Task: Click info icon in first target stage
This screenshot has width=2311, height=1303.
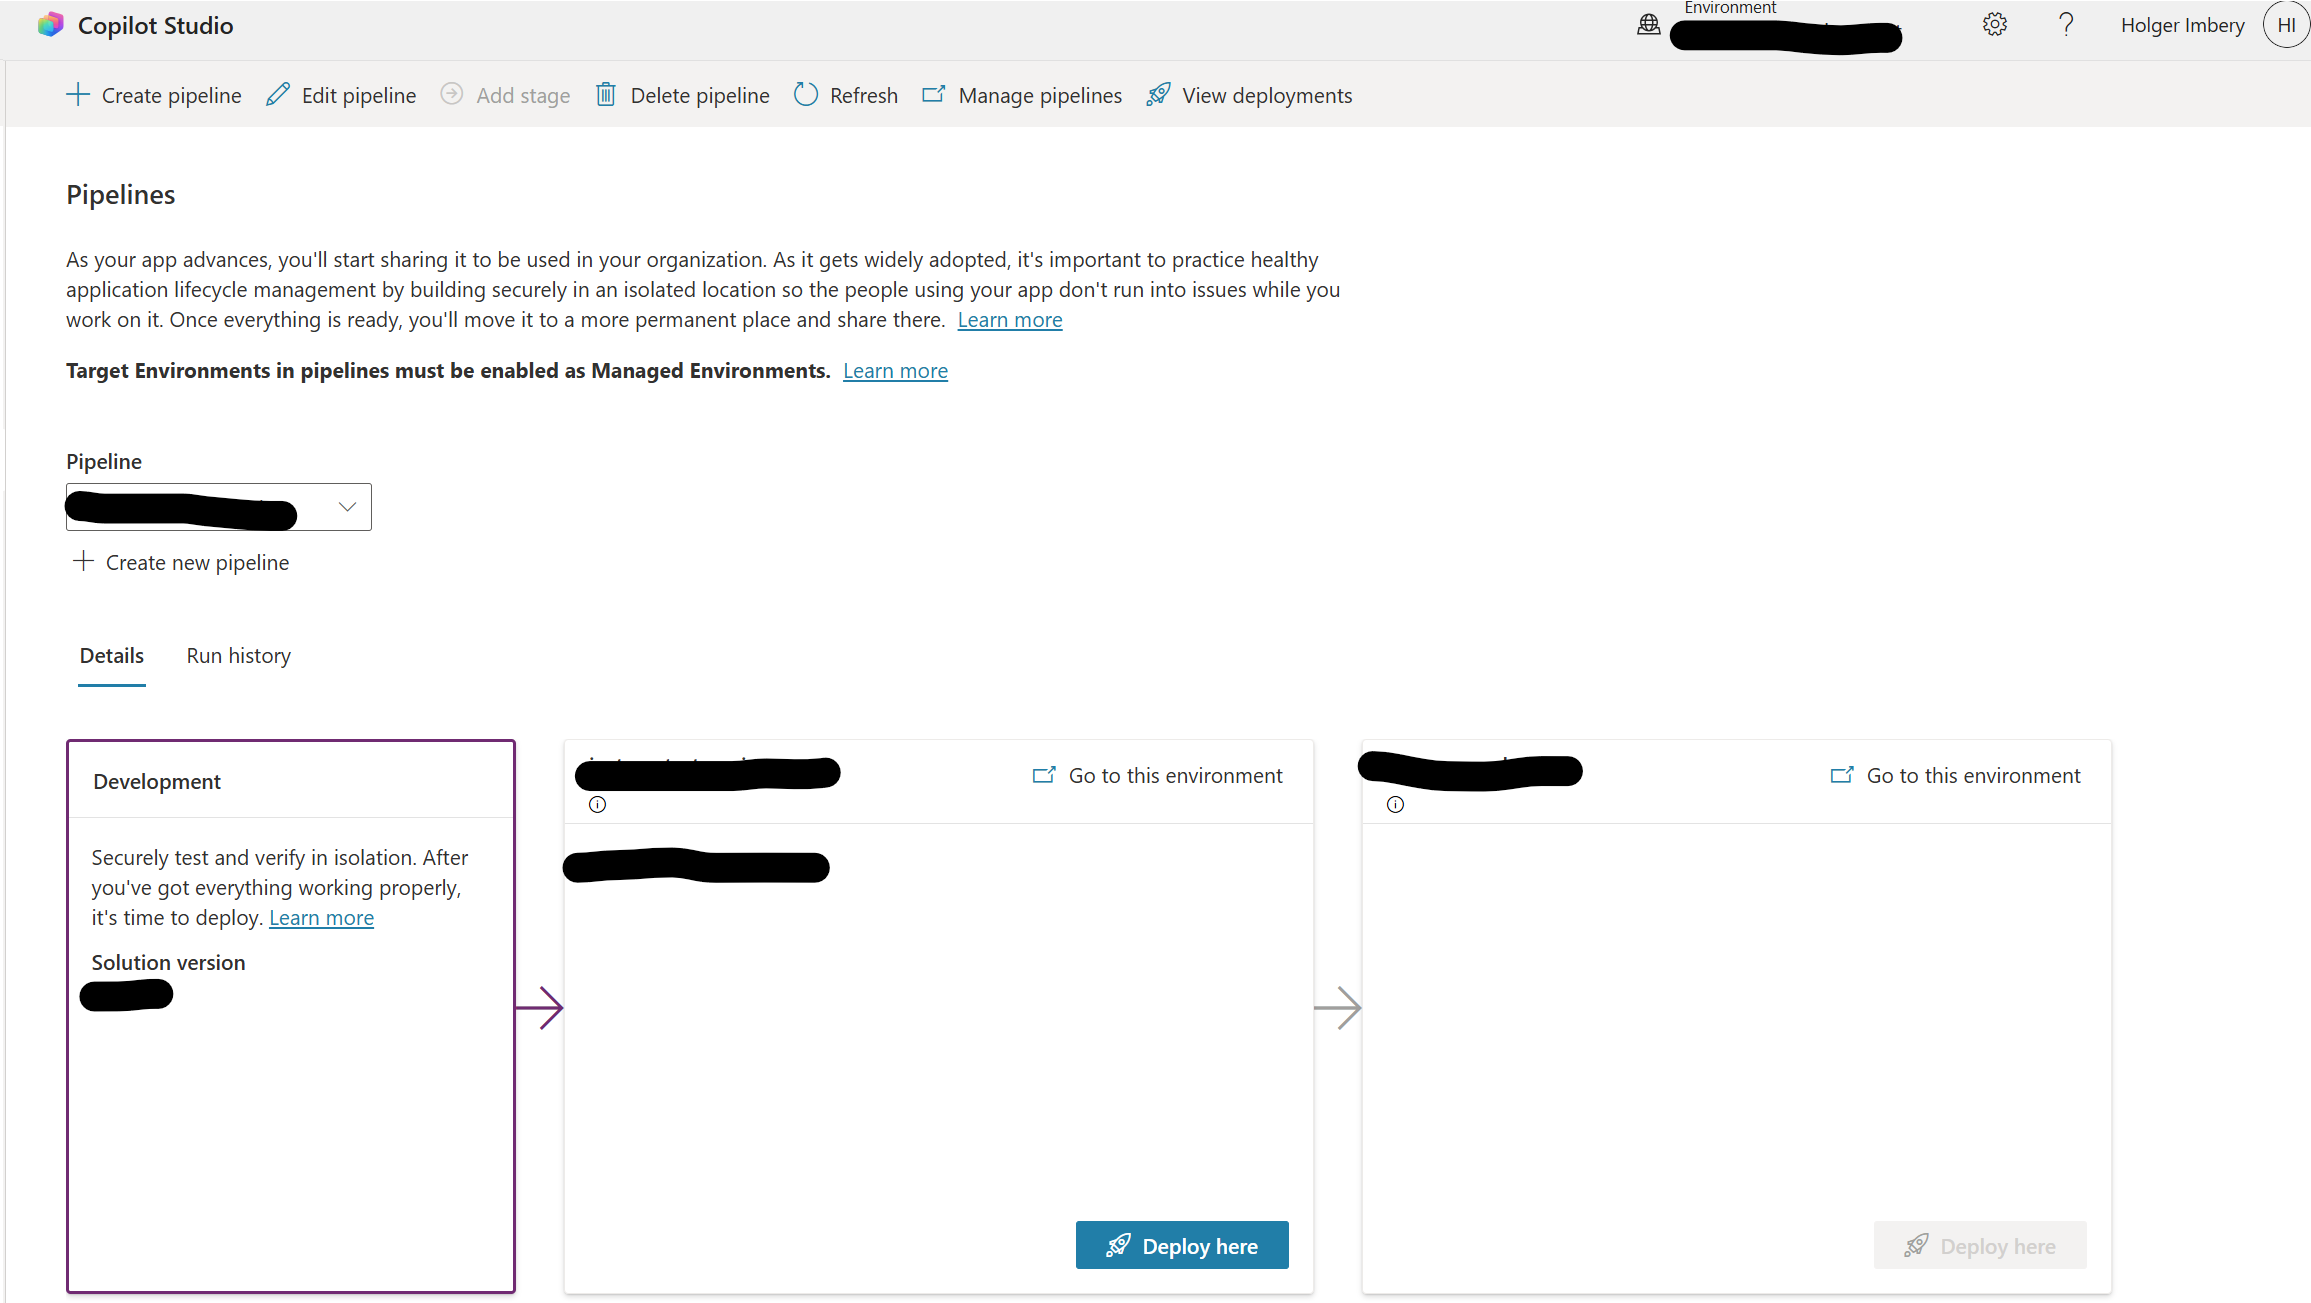Action: [598, 805]
